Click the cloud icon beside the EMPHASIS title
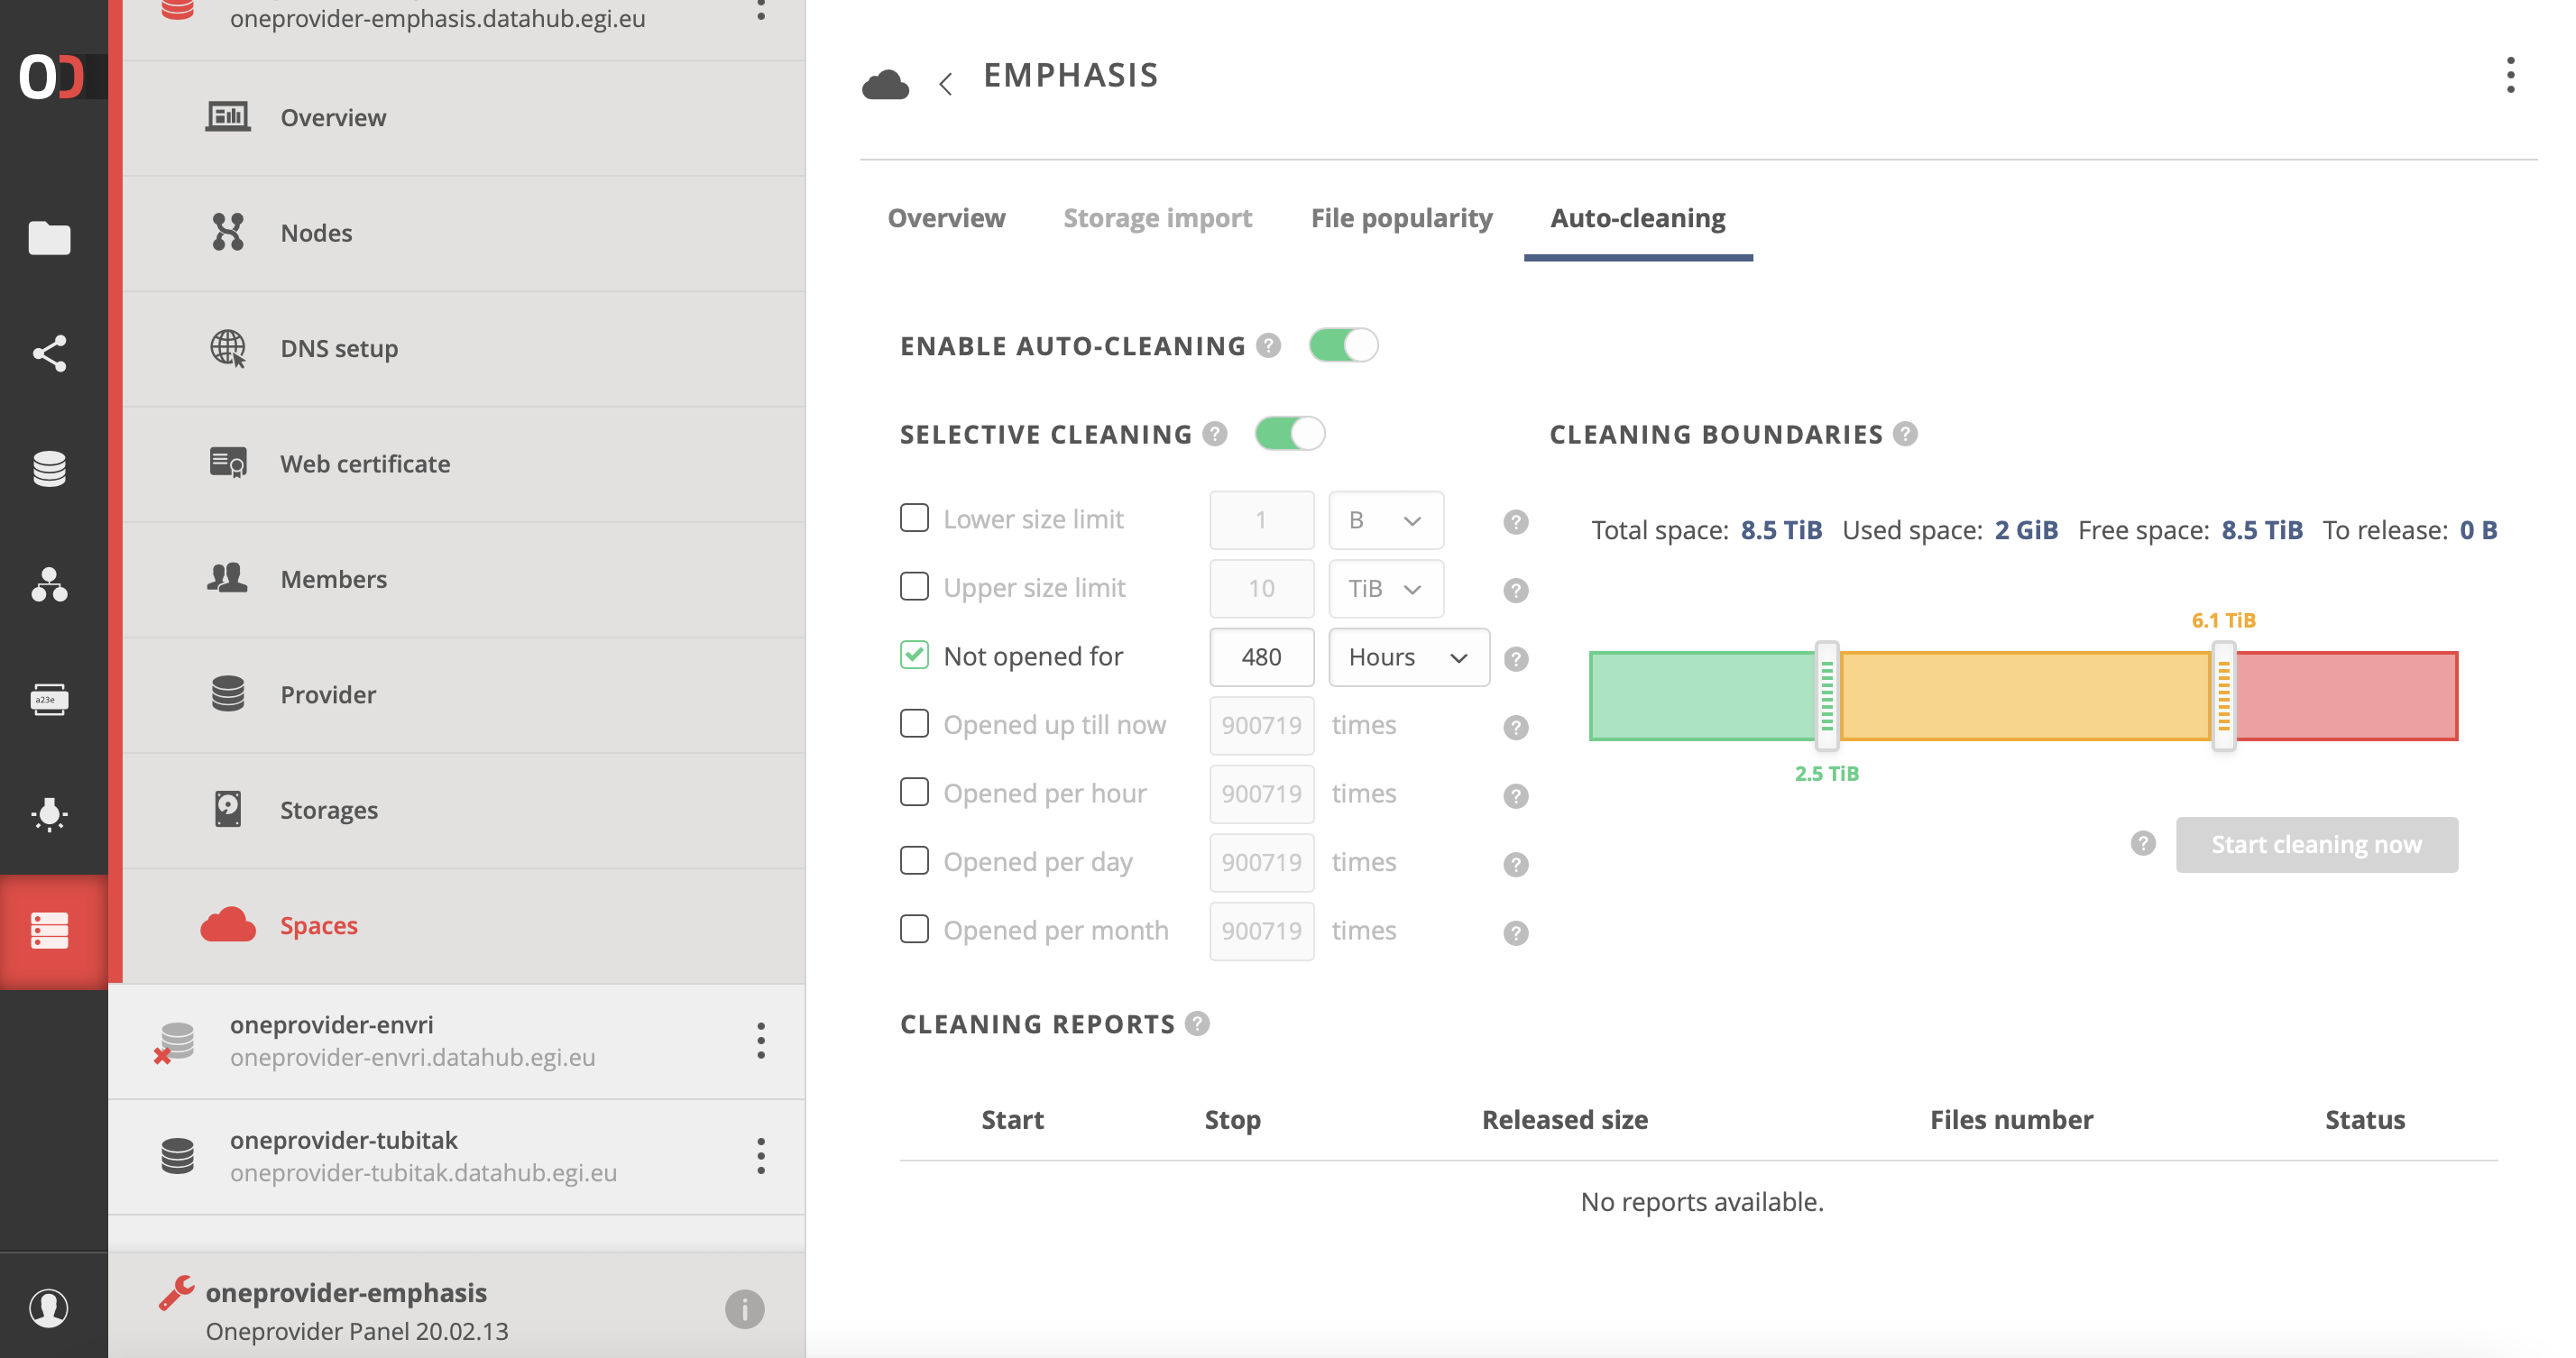This screenshot has height=1358, width=2576. click(x=886, y=82)
